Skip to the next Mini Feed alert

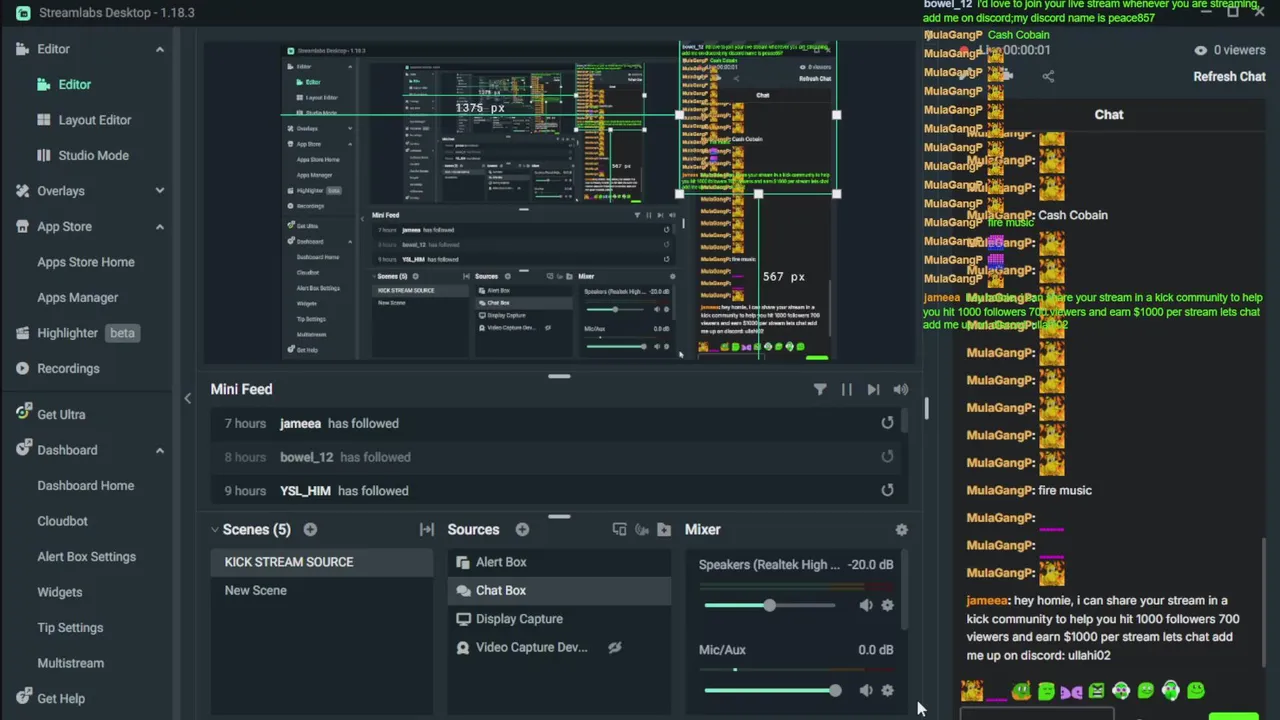tap(873, 390)
